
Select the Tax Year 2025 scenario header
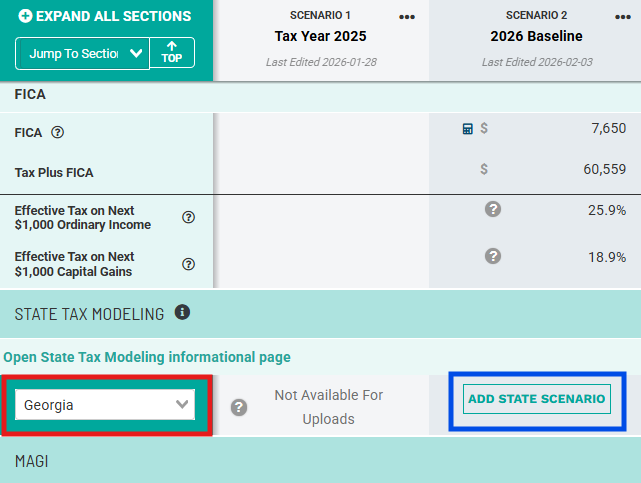coord(321,36)
